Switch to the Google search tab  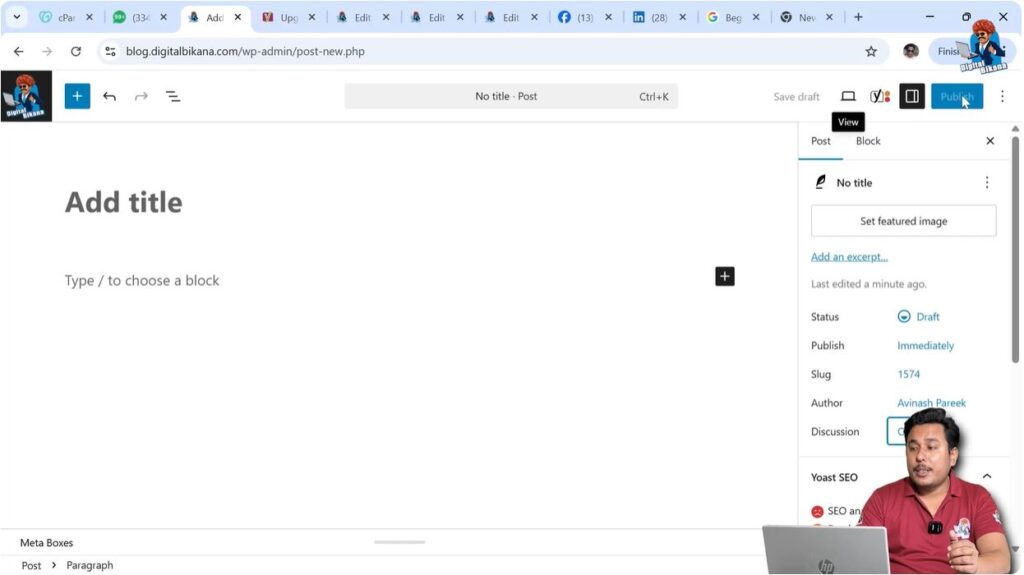(x=733, y=18)
